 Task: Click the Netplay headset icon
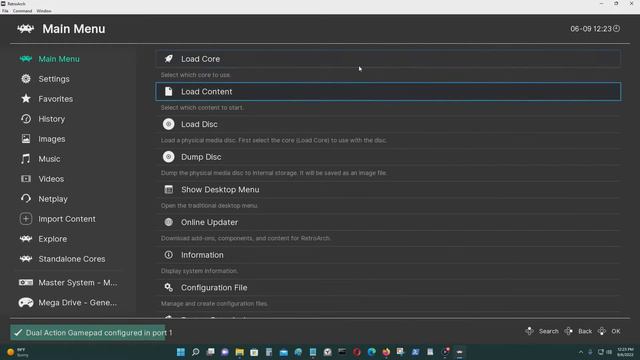(x=26, y=199)
